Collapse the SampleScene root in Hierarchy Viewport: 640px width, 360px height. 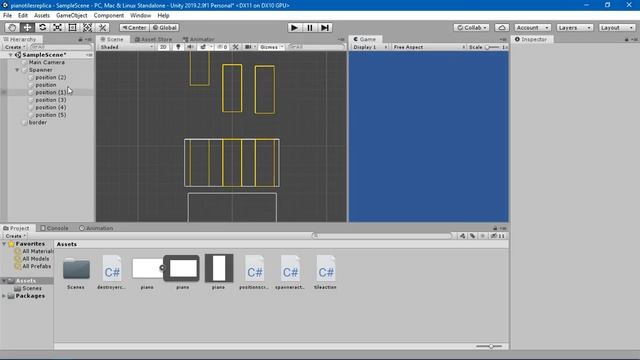click(x=11, y=55)
